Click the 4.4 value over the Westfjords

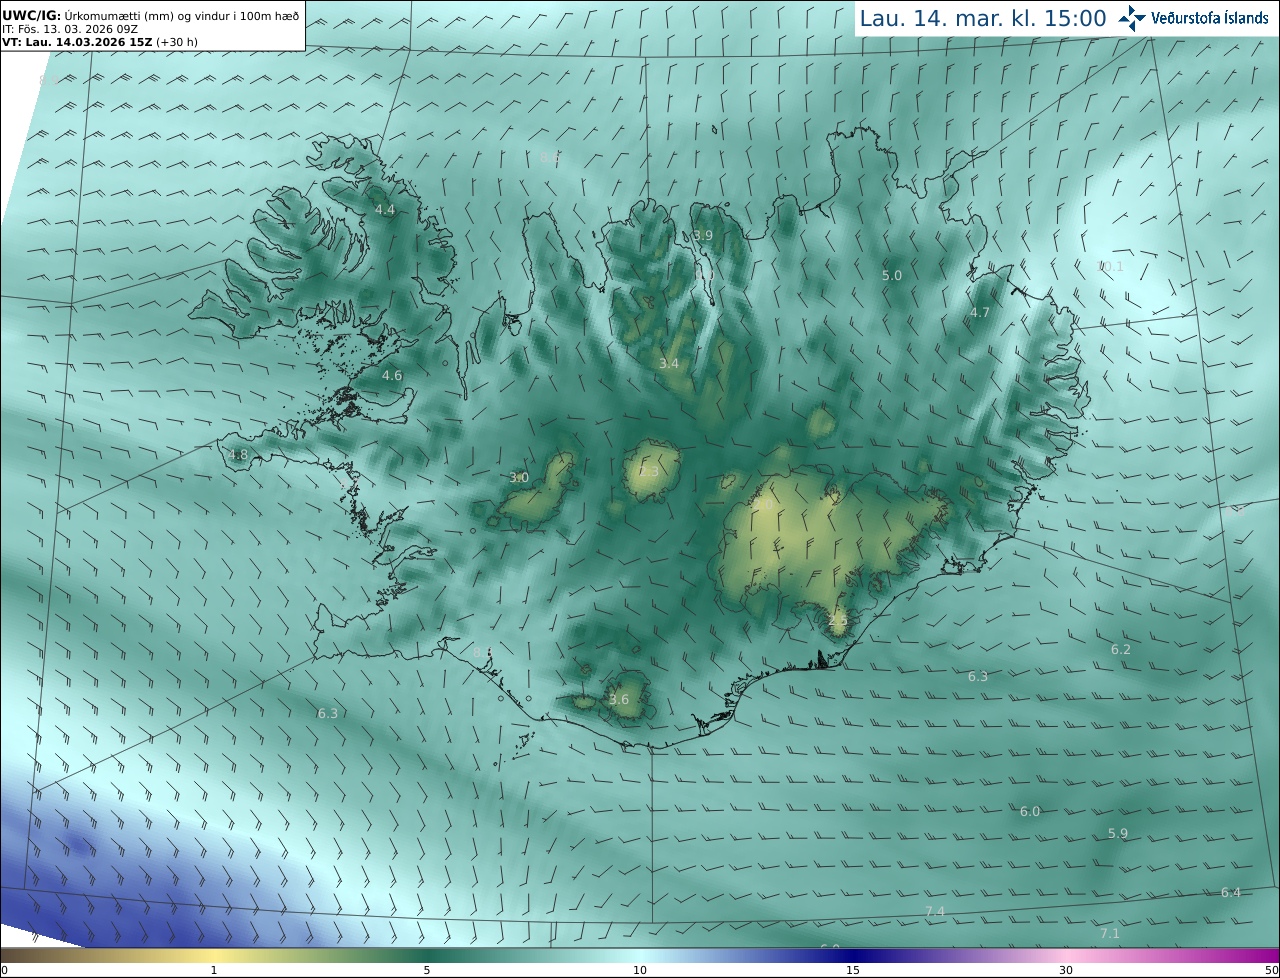click(x=385, y=209)
